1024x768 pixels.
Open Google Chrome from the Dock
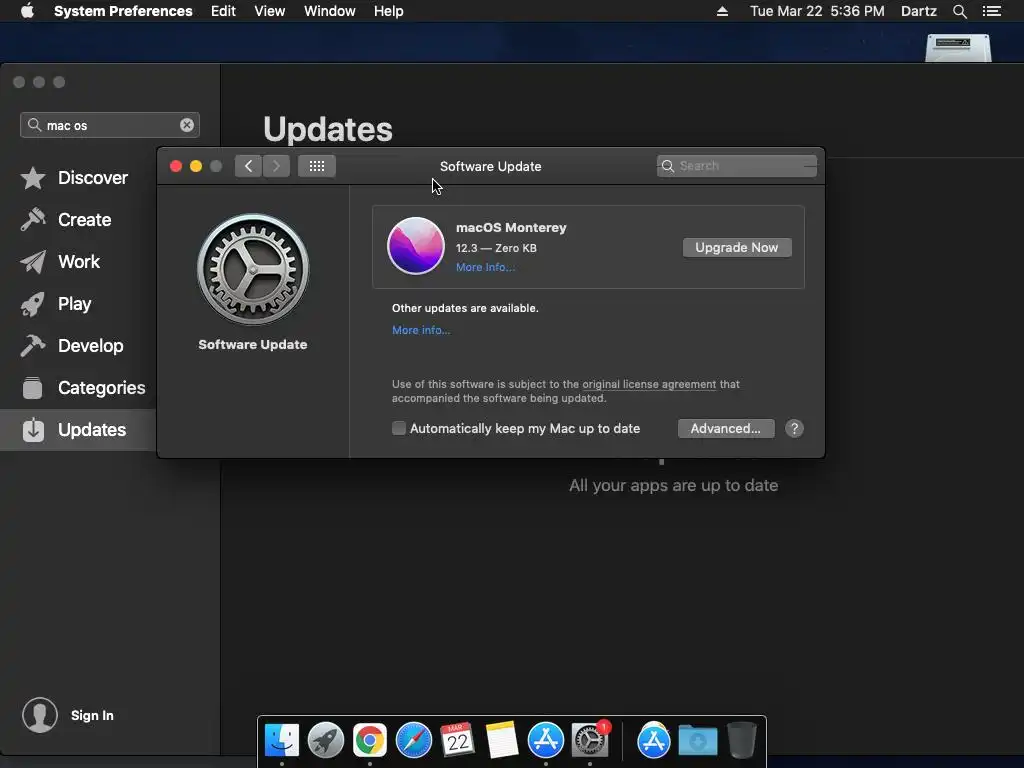coord(370,741)
